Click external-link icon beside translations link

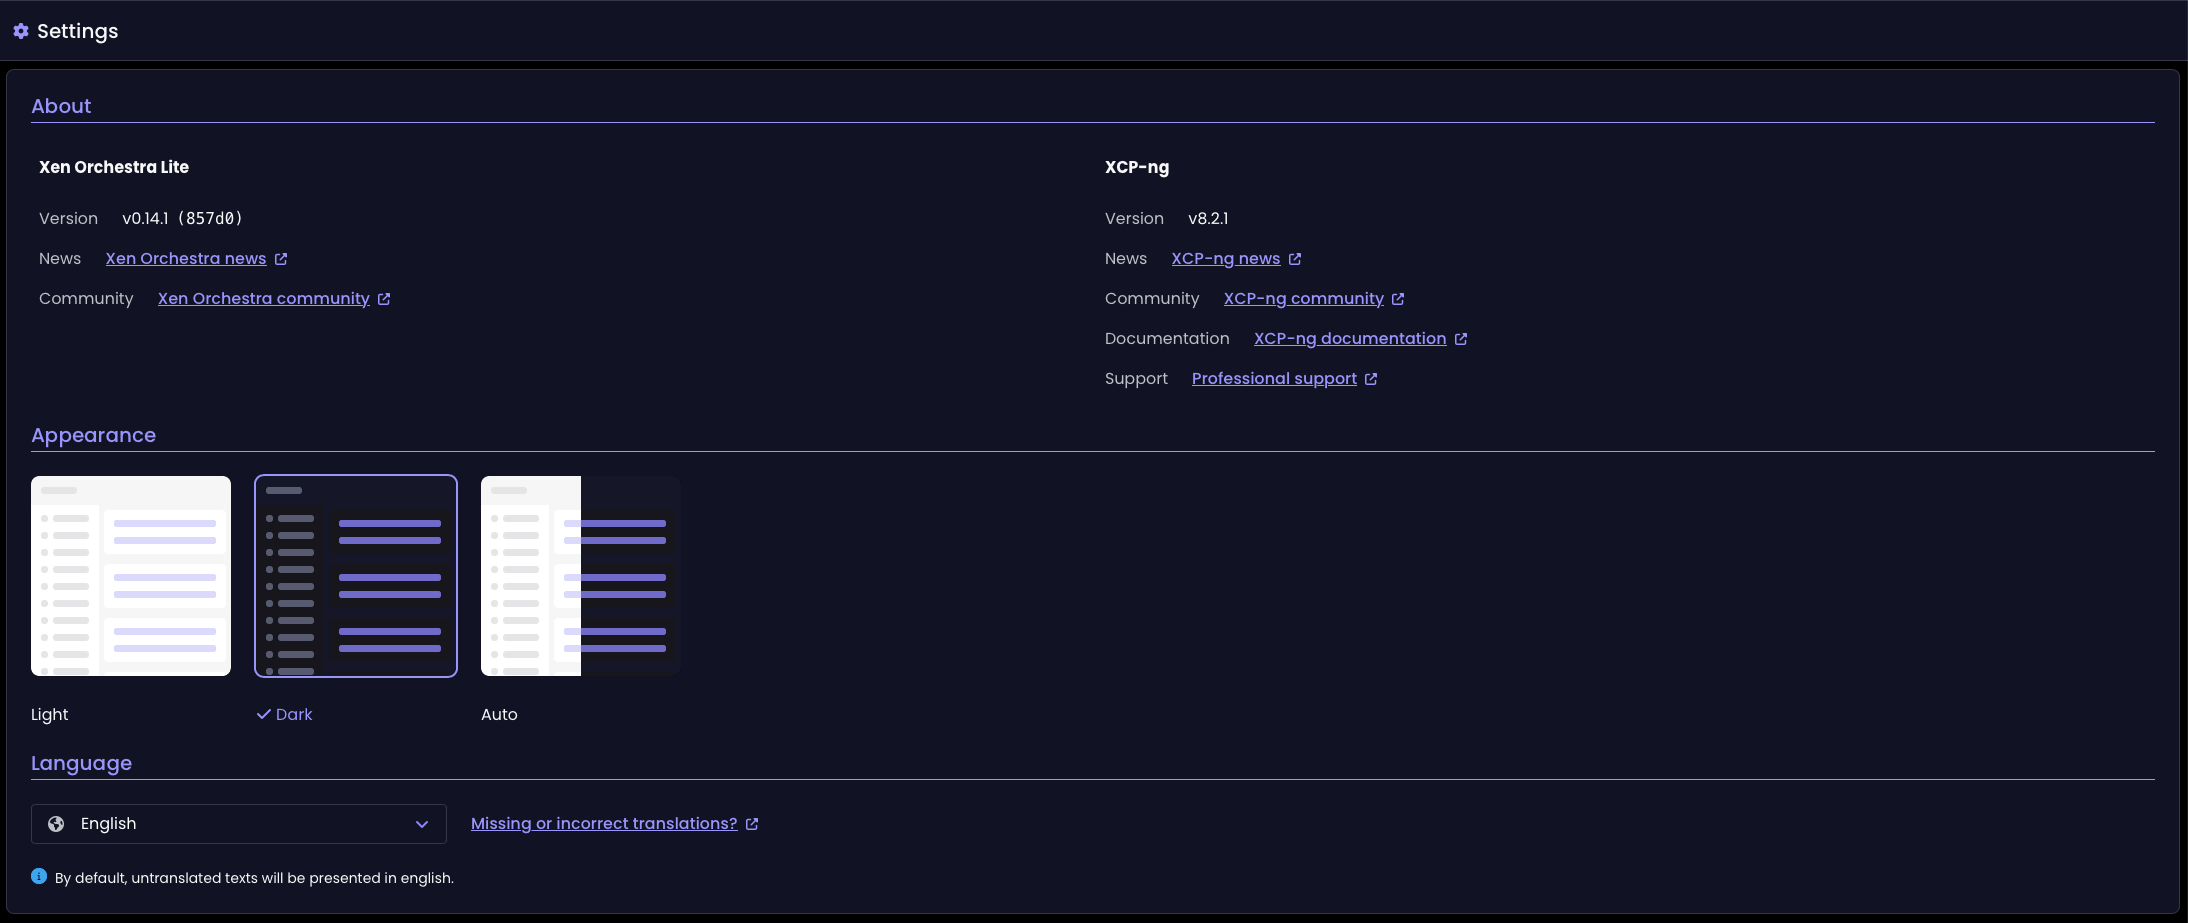pyautogui.click(x=752, y=824)
